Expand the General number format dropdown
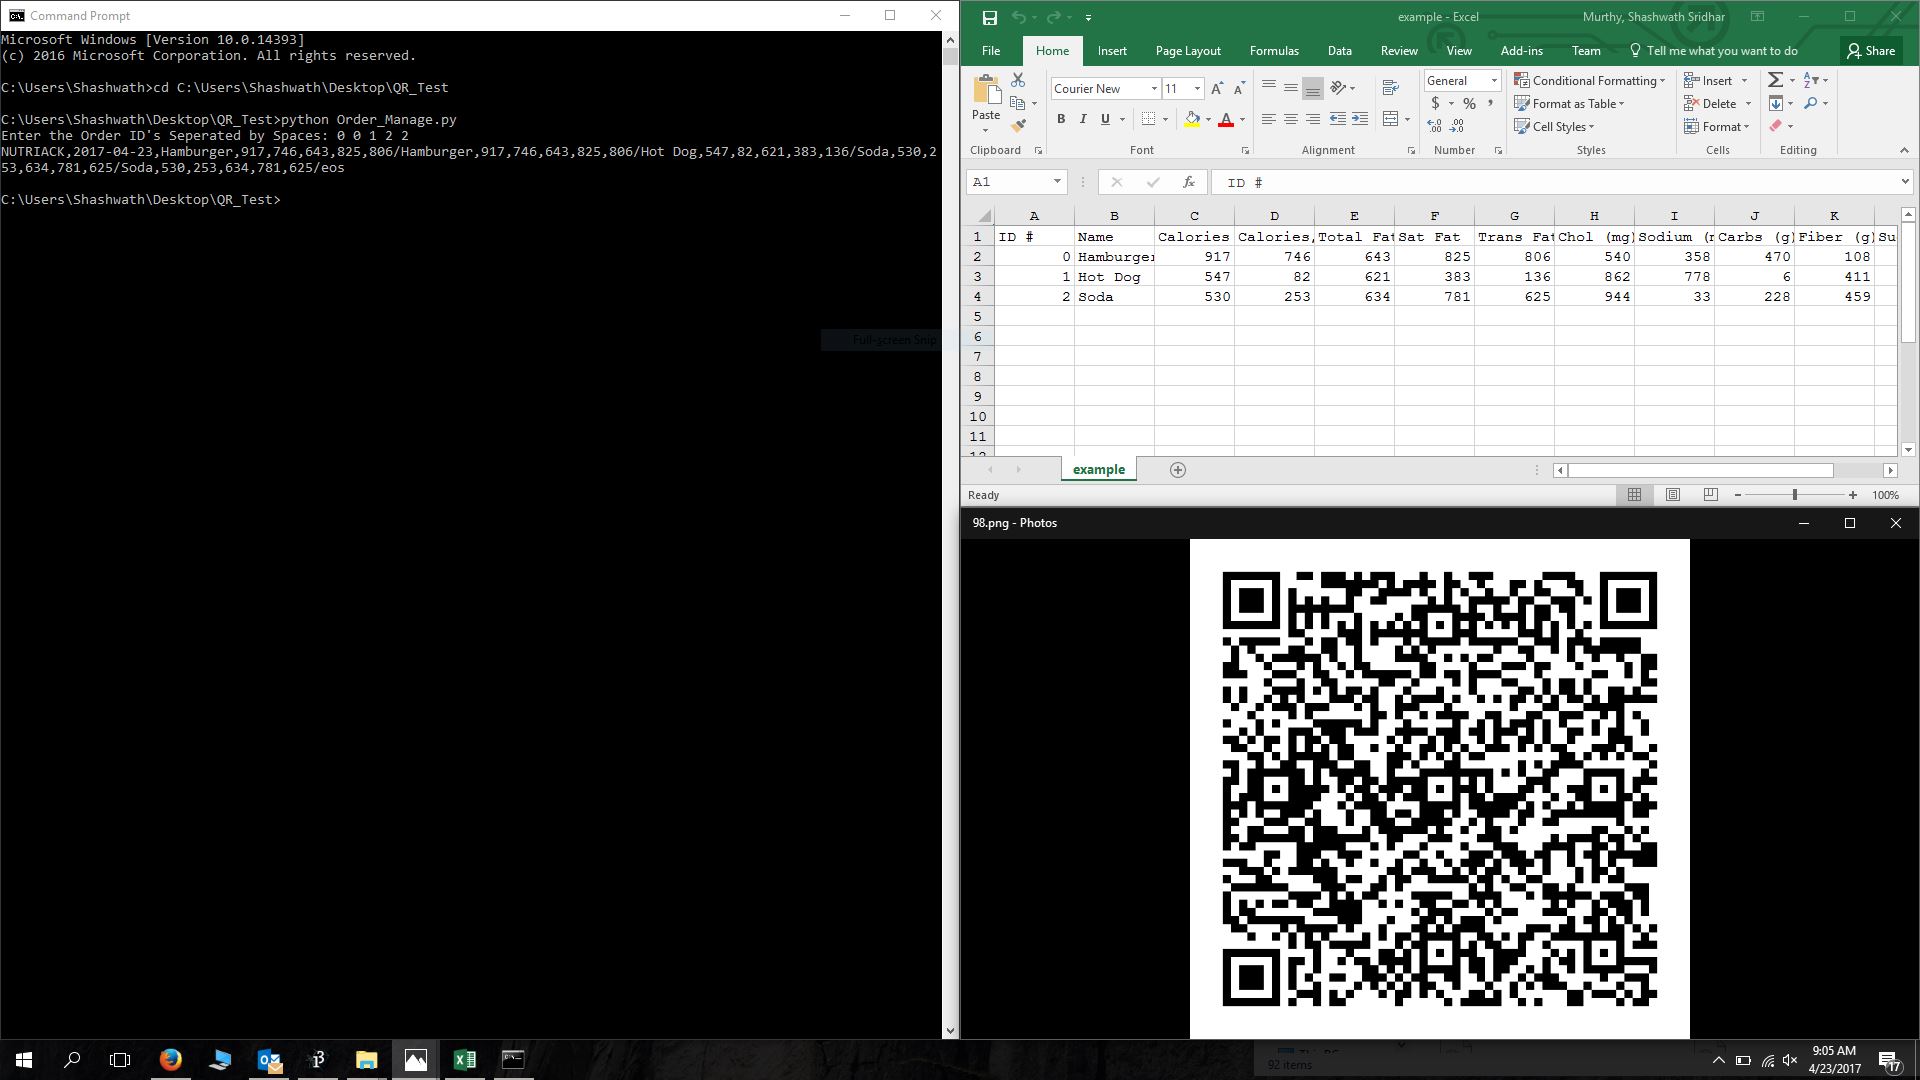1920x1080 pixels. (1494, 81)
